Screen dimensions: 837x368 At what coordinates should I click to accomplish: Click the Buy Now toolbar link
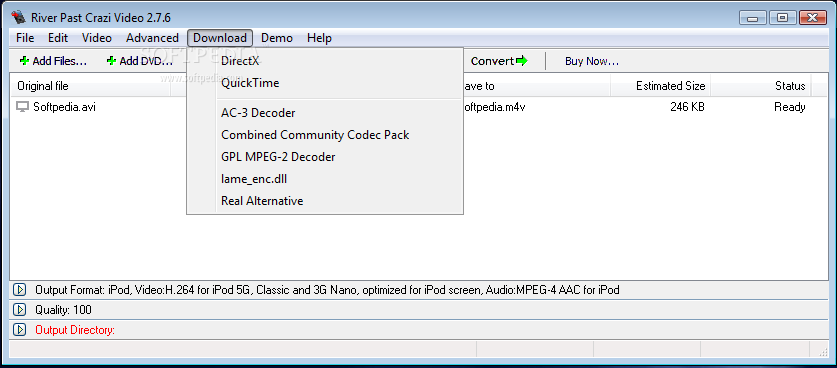click(592, 61)
